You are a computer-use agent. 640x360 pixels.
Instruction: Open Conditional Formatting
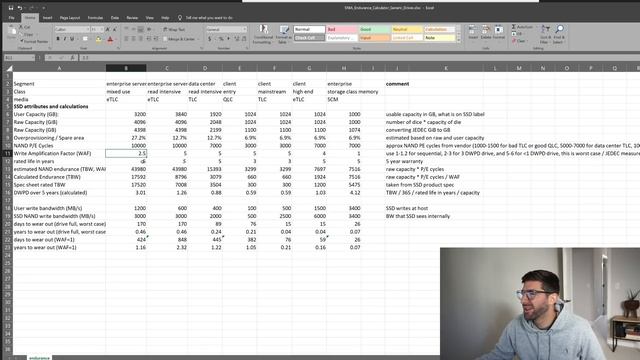tap(263, 34)
